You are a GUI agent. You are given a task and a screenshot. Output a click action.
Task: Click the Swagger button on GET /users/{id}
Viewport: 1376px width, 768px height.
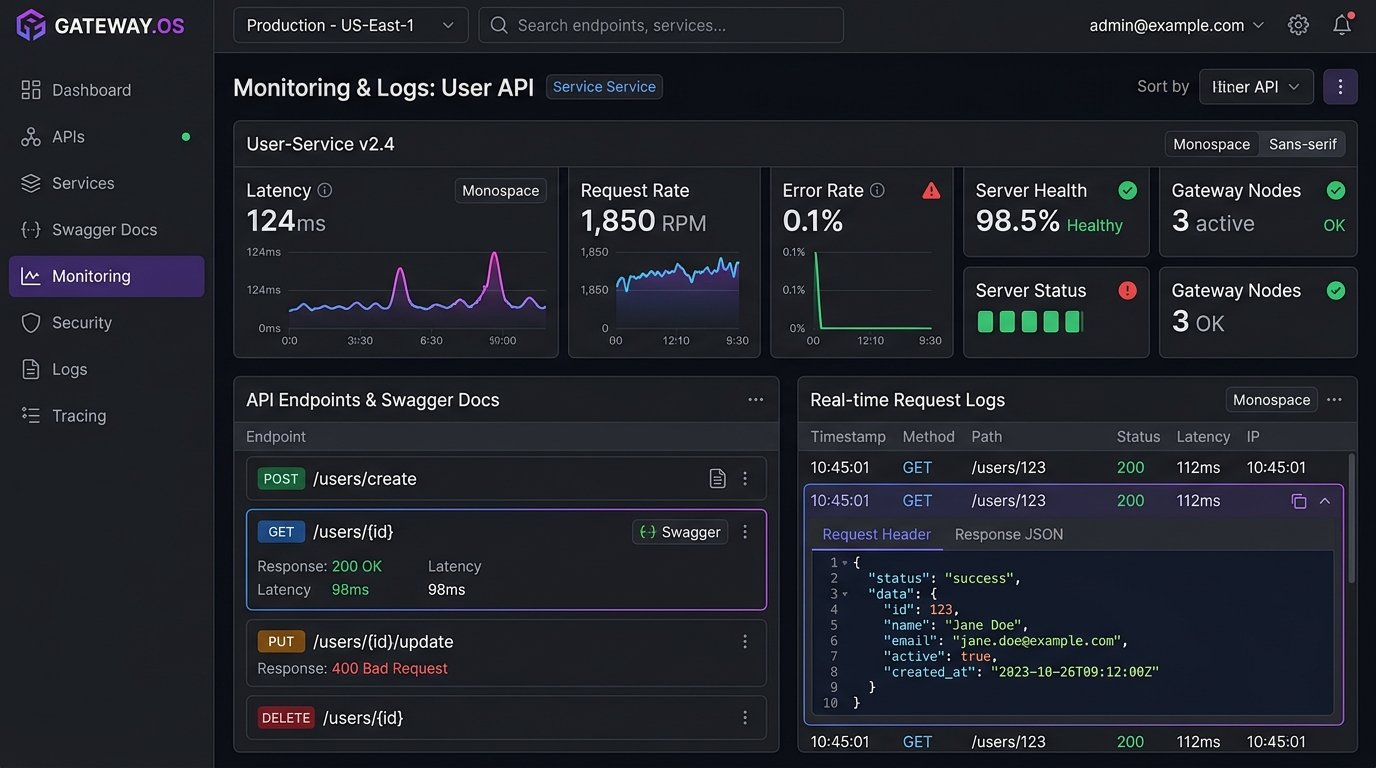point(680,532)
